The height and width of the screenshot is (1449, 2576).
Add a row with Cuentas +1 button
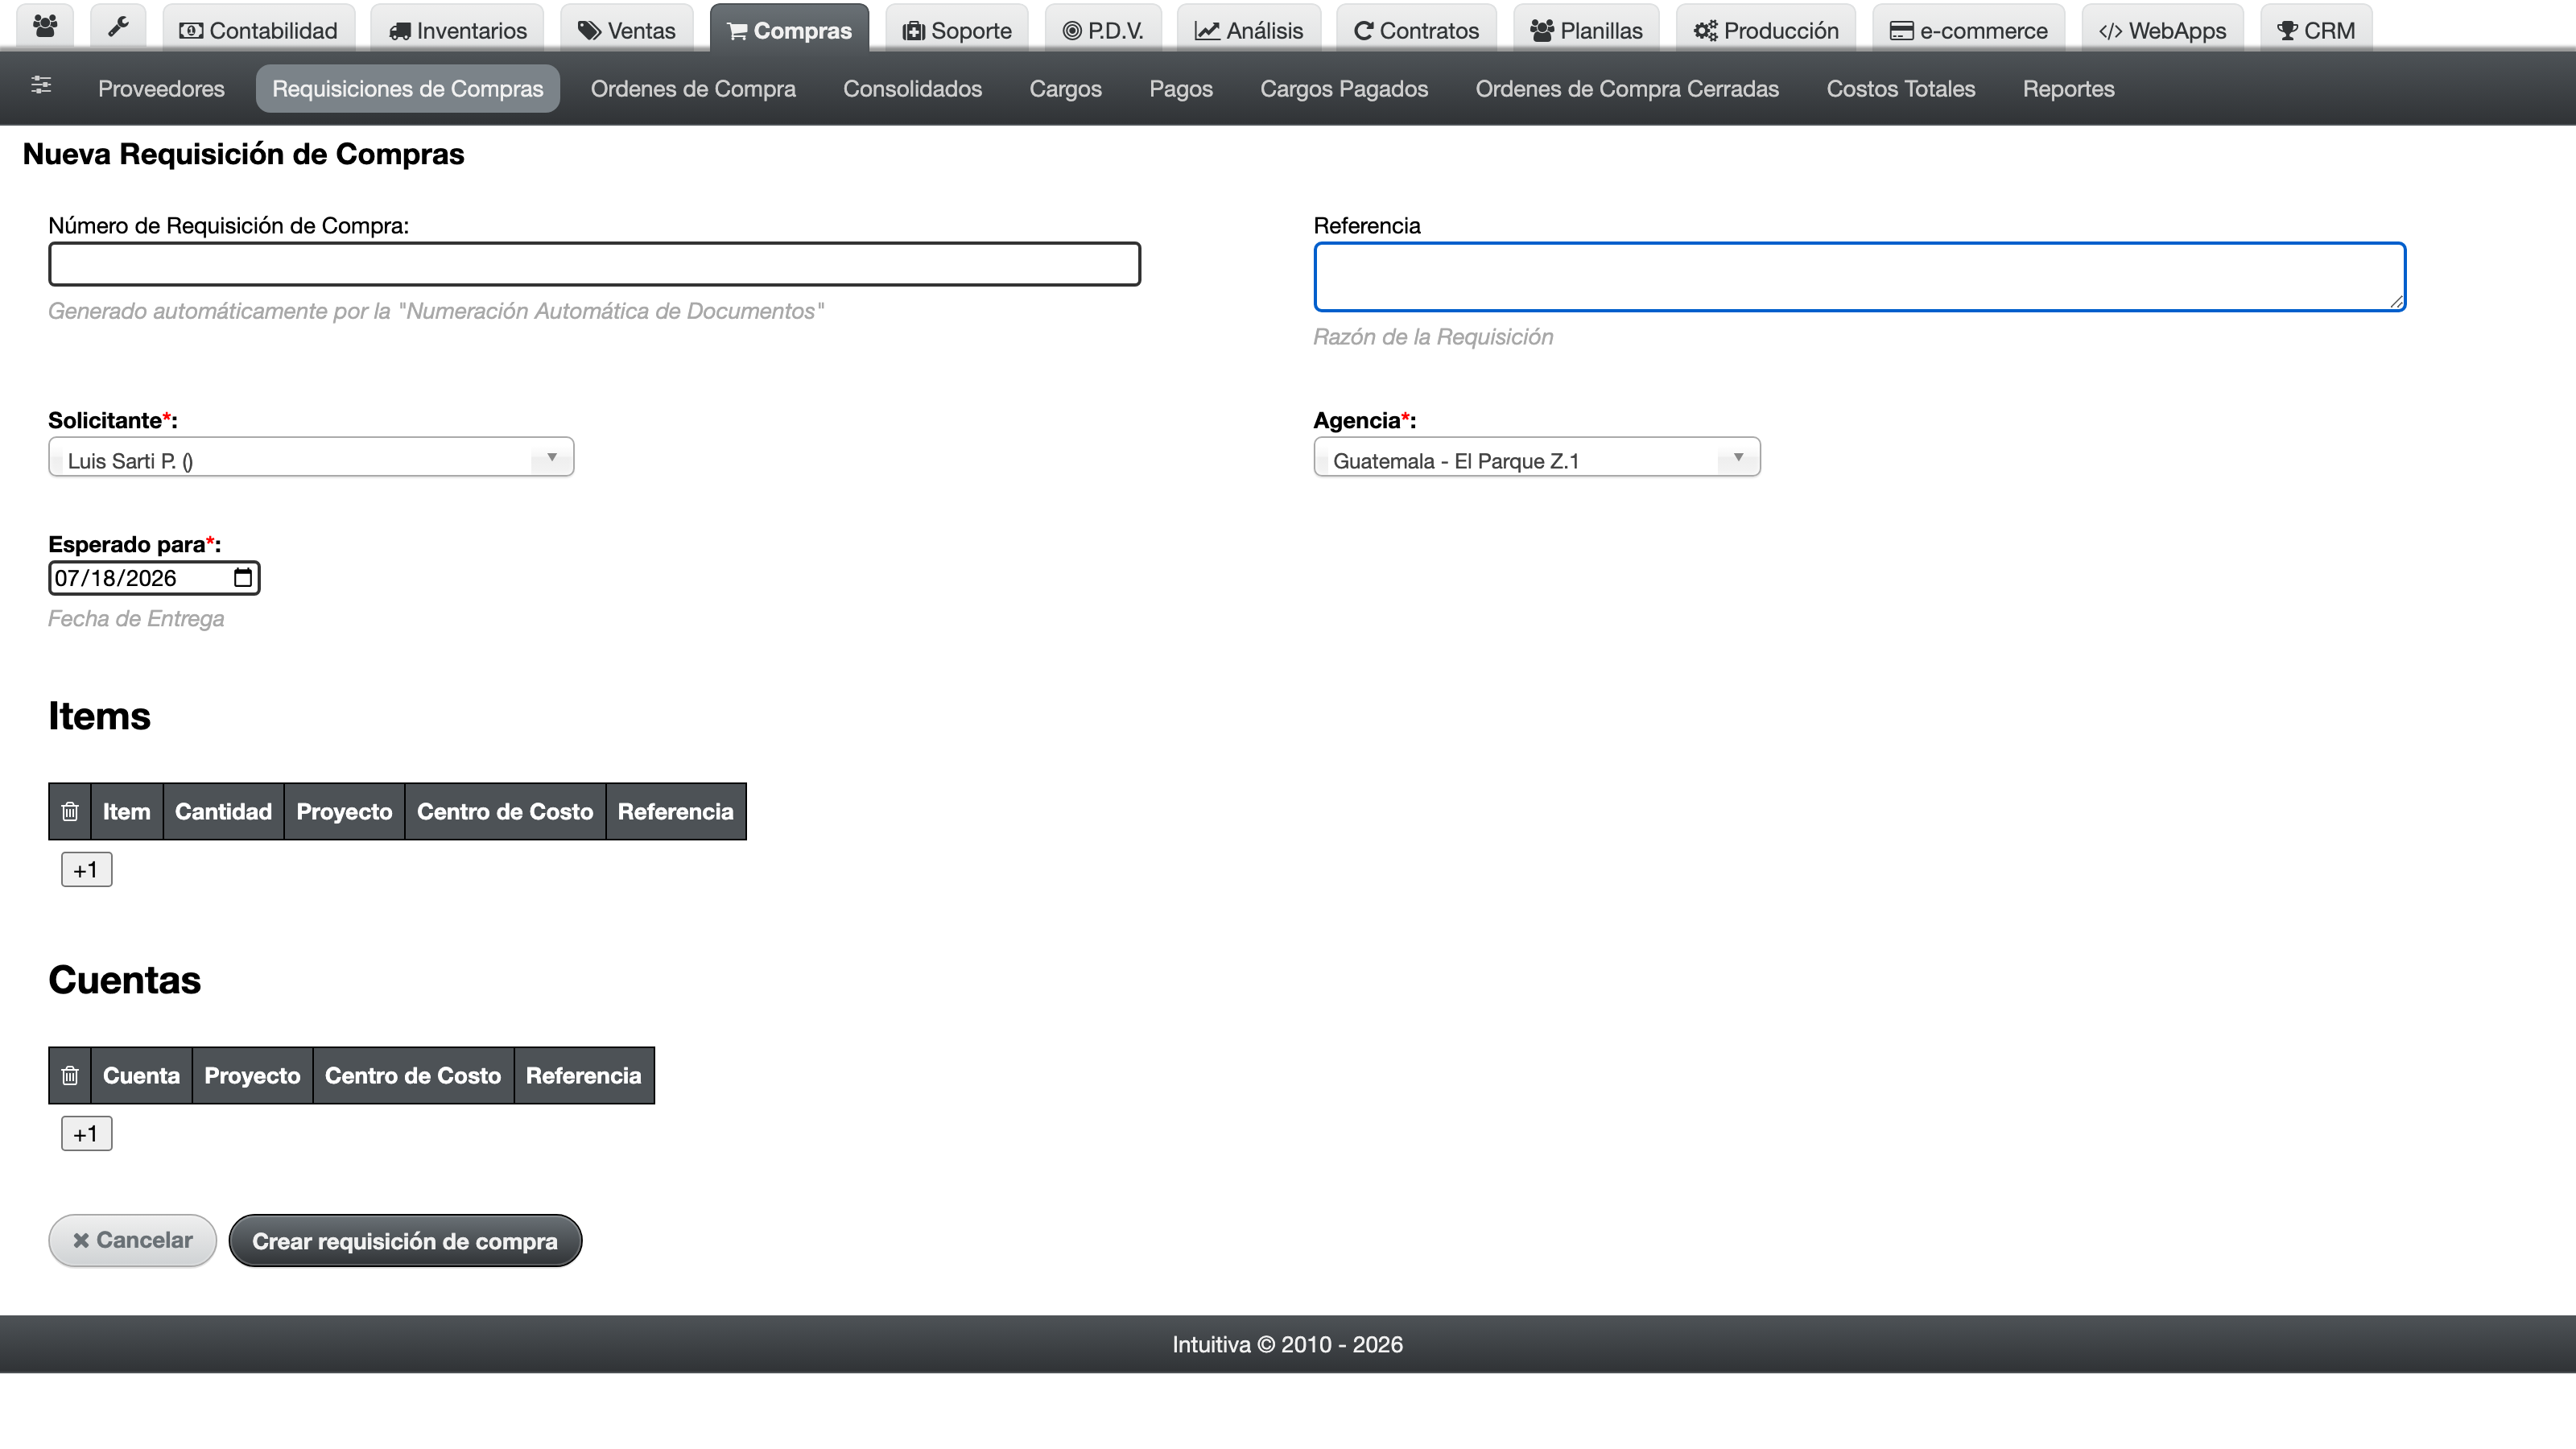[87, 1133]
